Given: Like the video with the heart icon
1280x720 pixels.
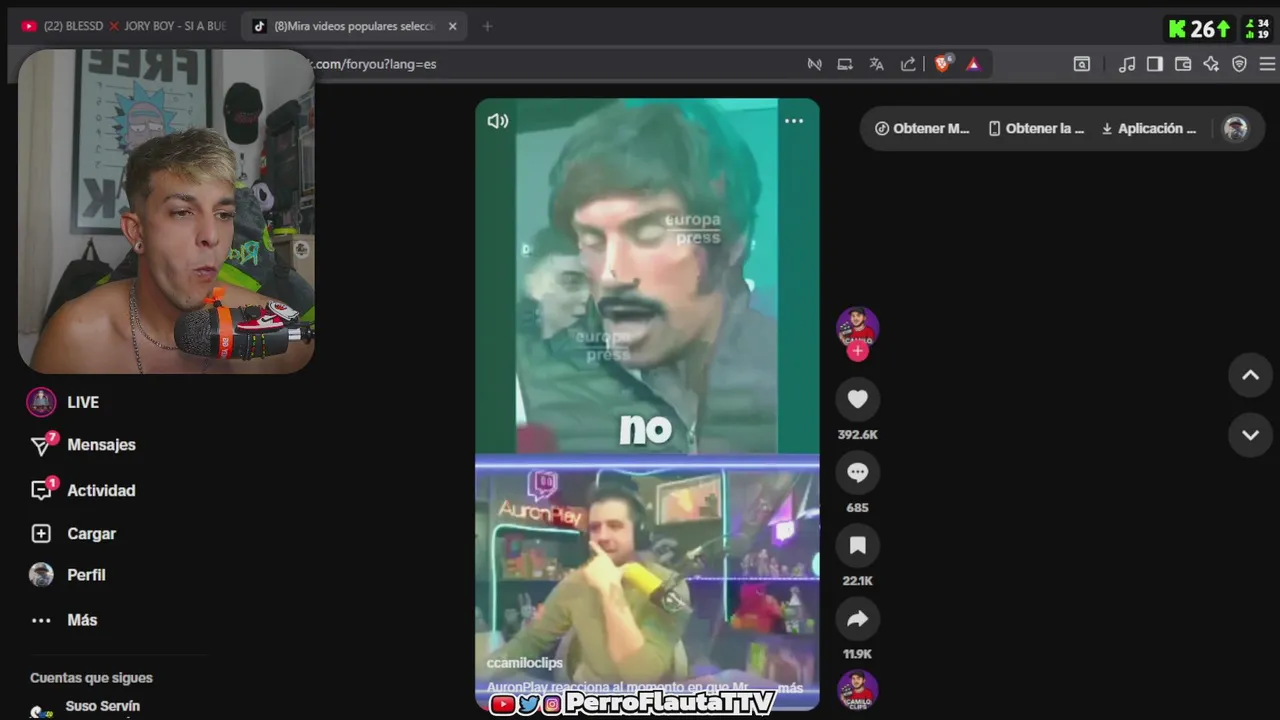Looking at the screenshot, I should [x=858, y=399].
